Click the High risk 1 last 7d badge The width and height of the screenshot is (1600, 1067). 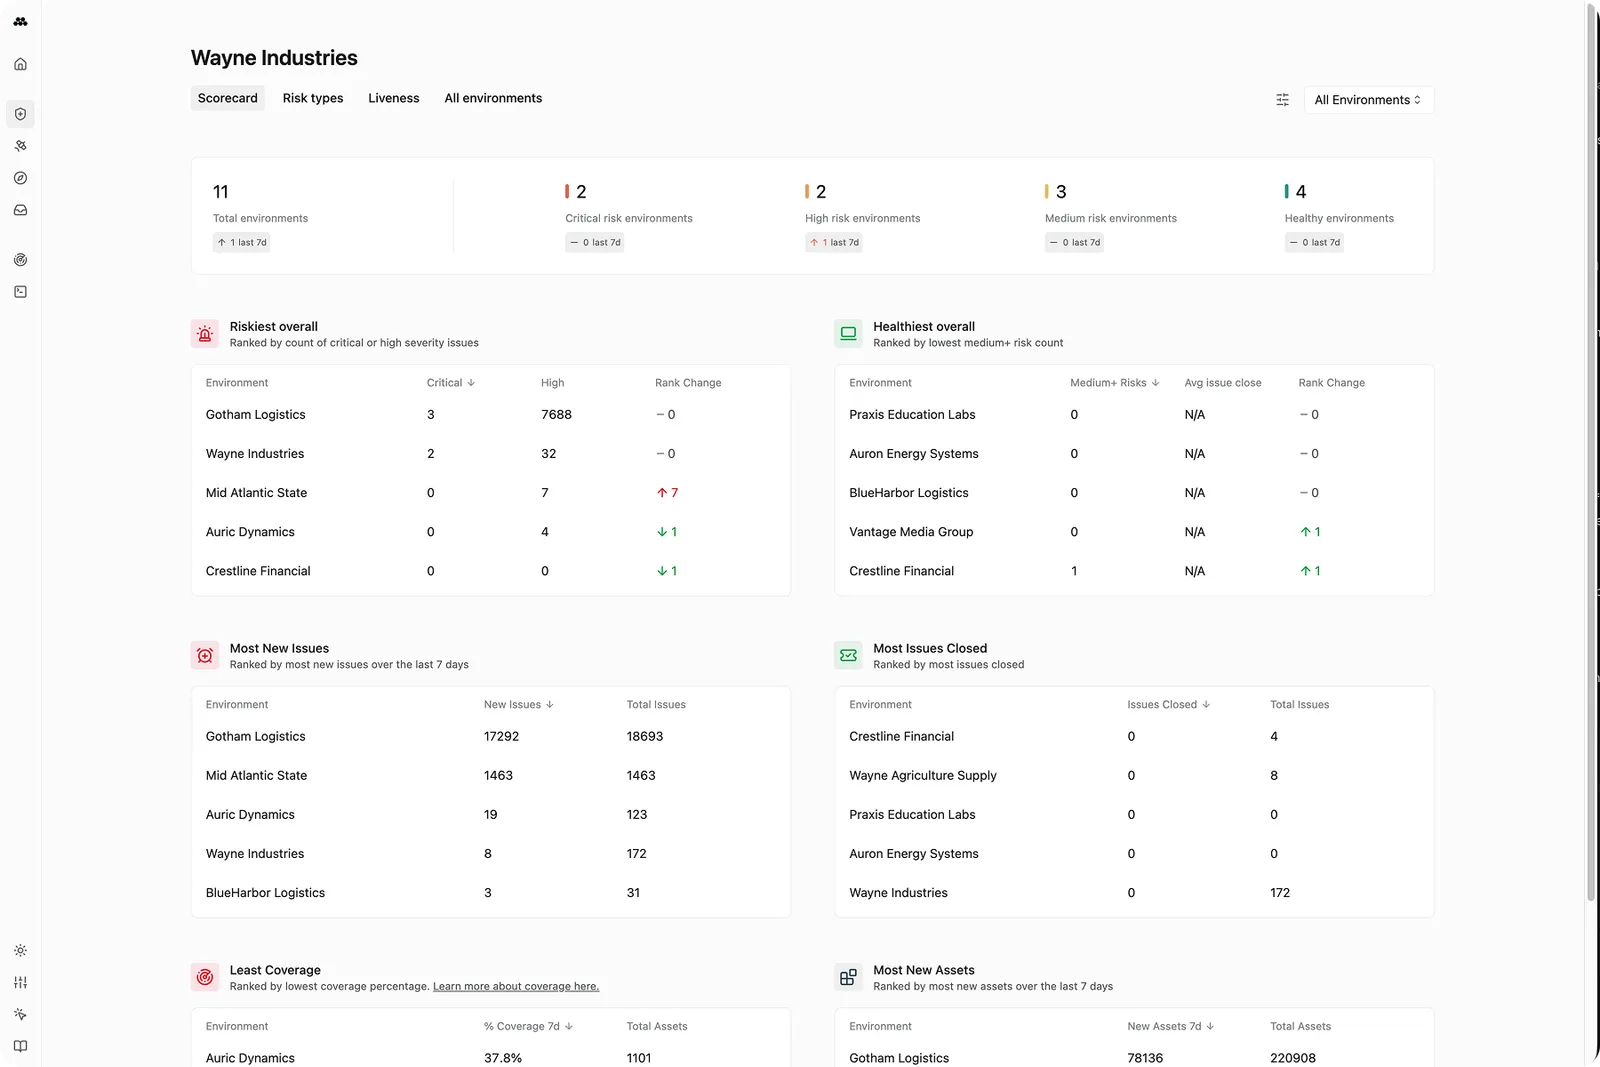click(834, 242)
